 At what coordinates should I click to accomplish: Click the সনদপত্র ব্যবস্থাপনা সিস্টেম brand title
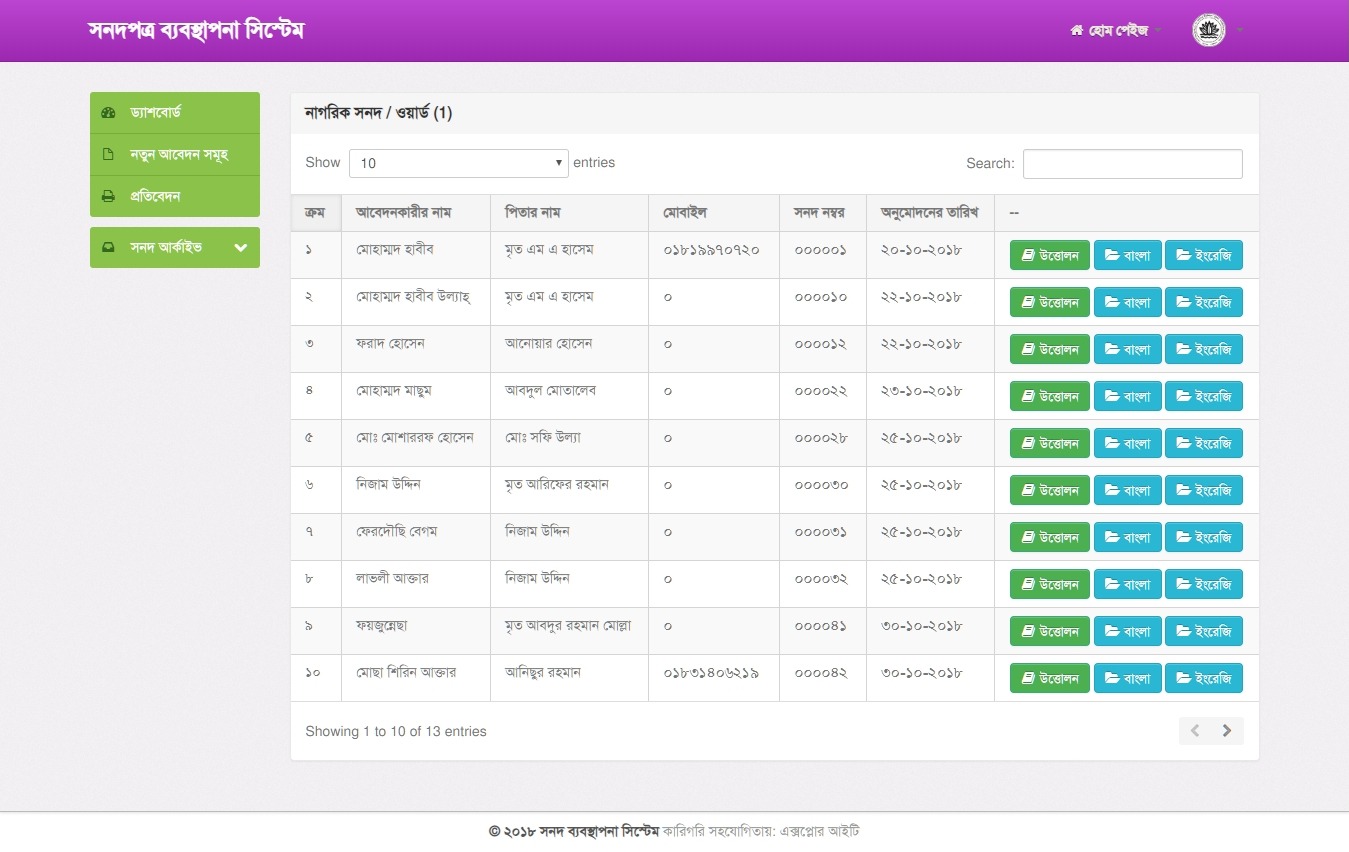tap(196, 30)
